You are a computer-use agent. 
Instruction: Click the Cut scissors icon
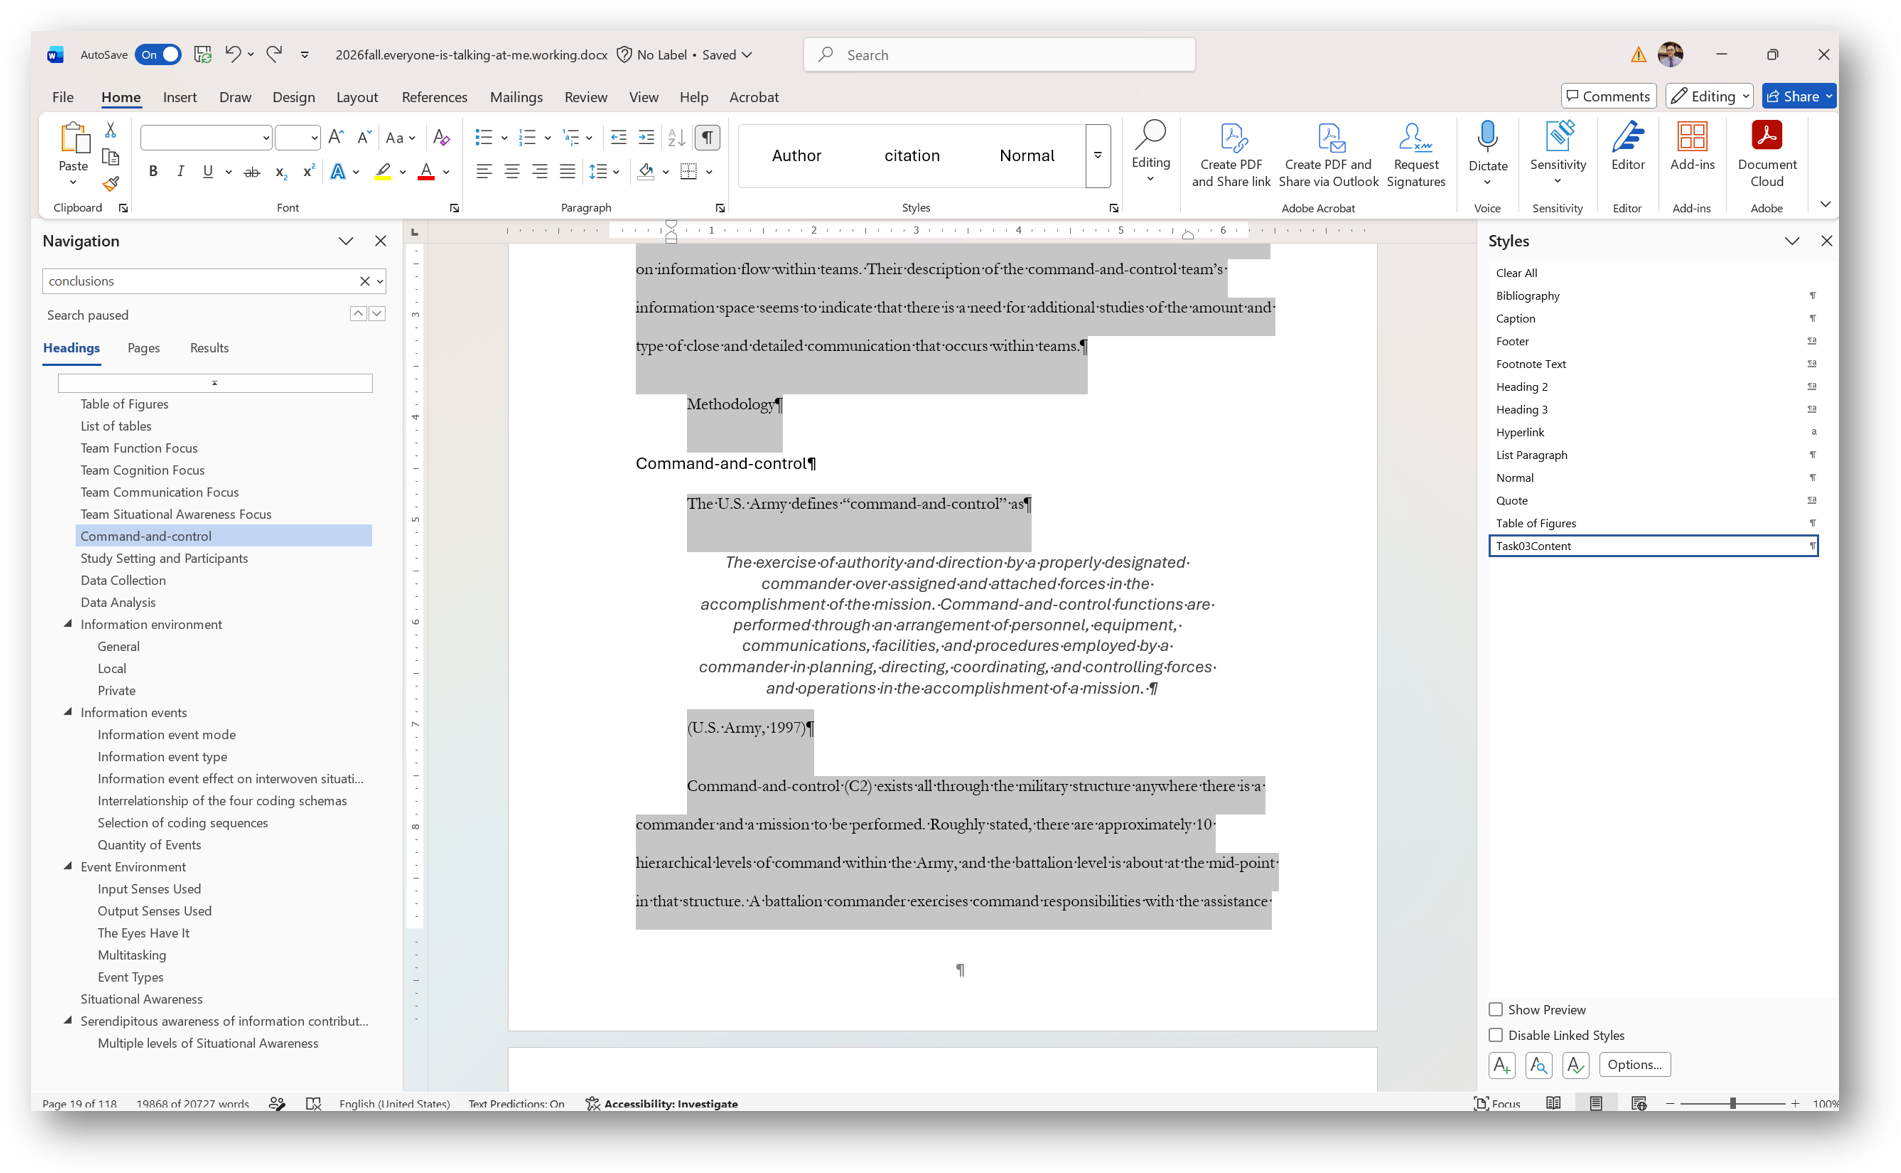coord(111,131)
